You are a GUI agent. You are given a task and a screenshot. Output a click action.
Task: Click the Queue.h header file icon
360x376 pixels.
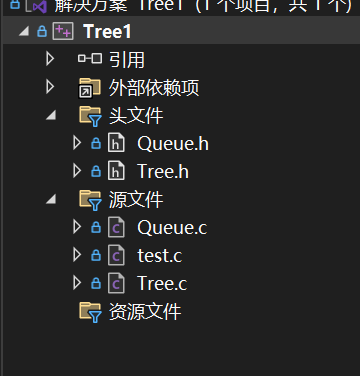116,143
